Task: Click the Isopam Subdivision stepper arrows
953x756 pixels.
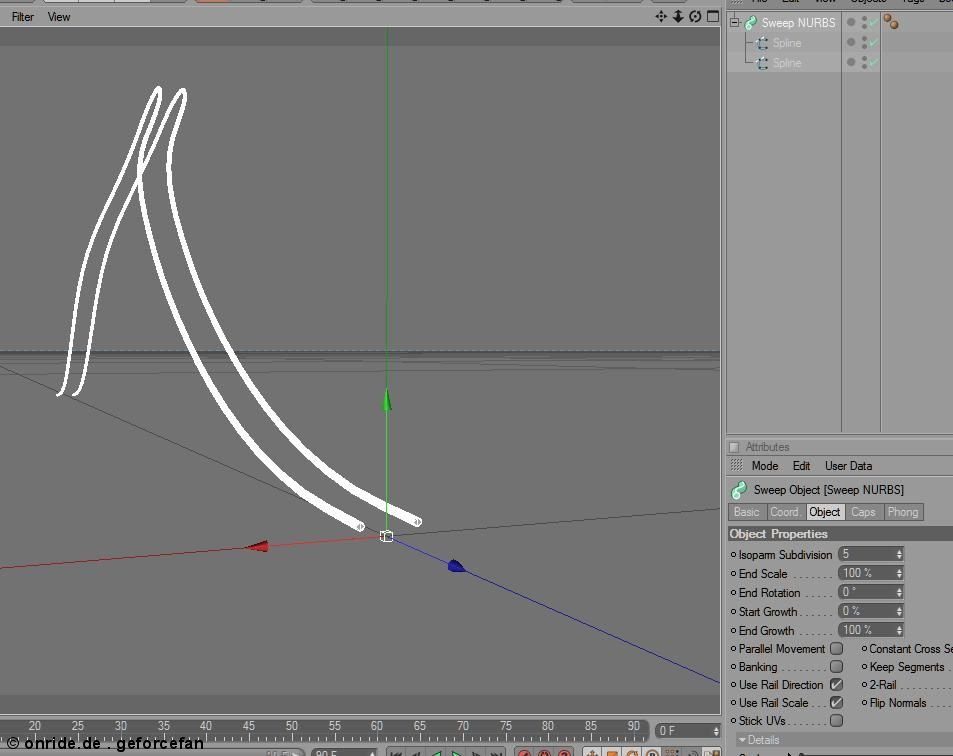Action: click(x=900, y=554)
